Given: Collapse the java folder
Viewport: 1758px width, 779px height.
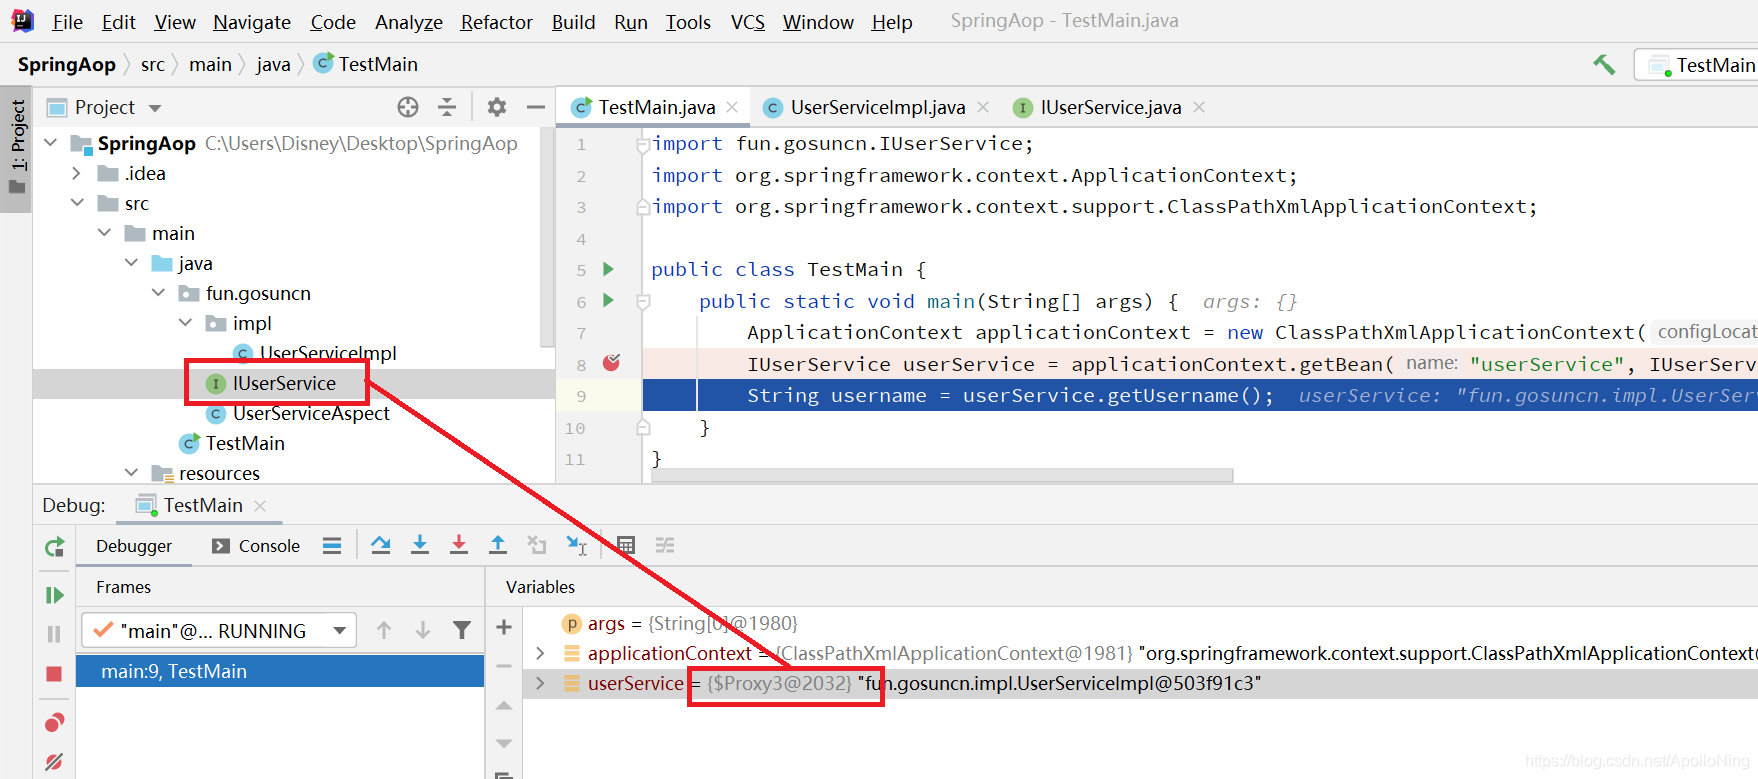Looking at the screenshot, I should (131, 263).
